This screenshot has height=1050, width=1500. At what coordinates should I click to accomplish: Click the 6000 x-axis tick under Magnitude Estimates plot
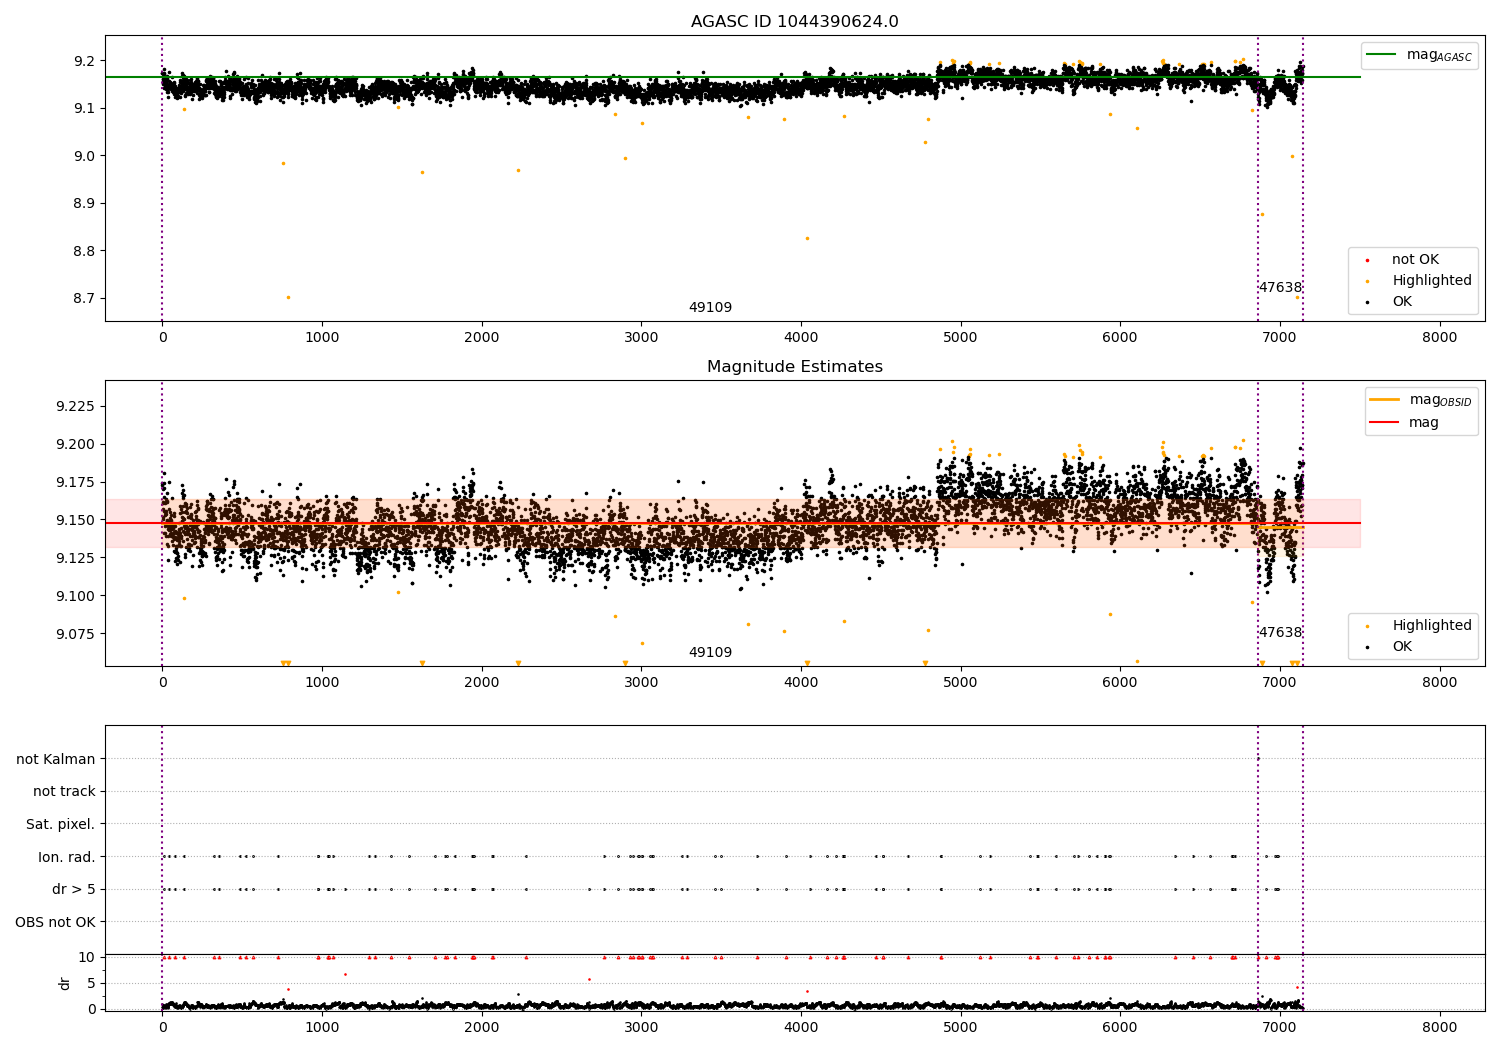1120,683
